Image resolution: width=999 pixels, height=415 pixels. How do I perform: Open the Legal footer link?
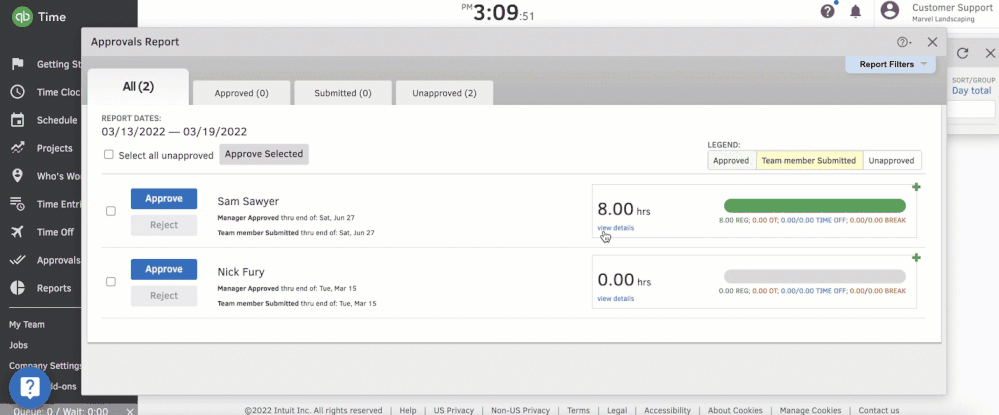[x=617, y=411]
